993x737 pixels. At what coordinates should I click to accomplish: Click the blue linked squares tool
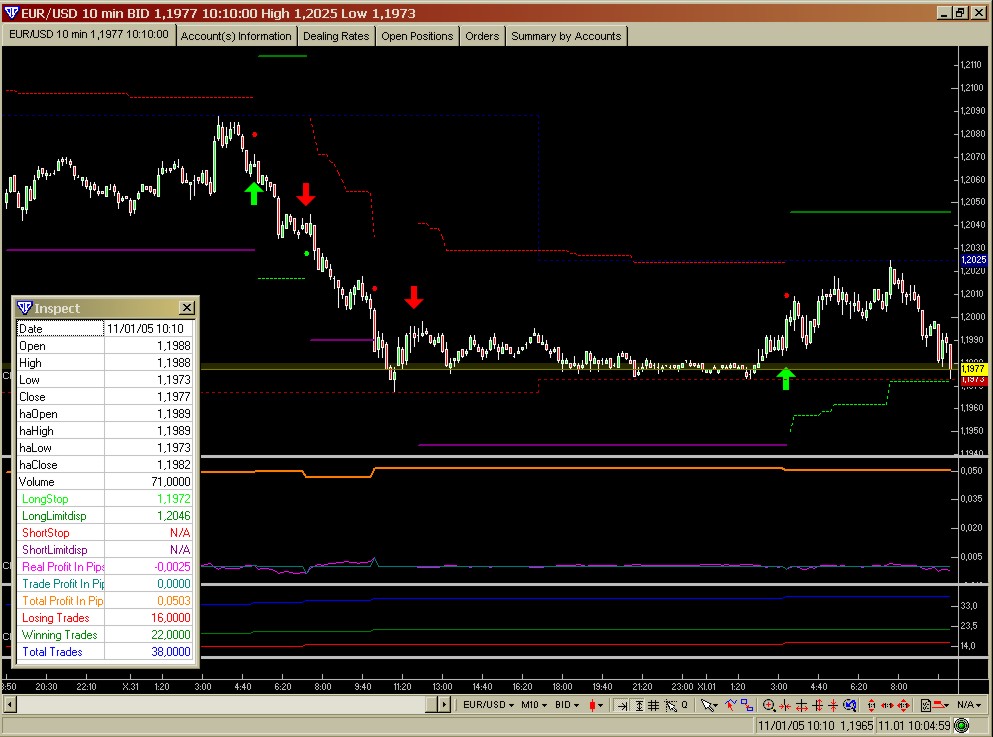pos(747,705)
